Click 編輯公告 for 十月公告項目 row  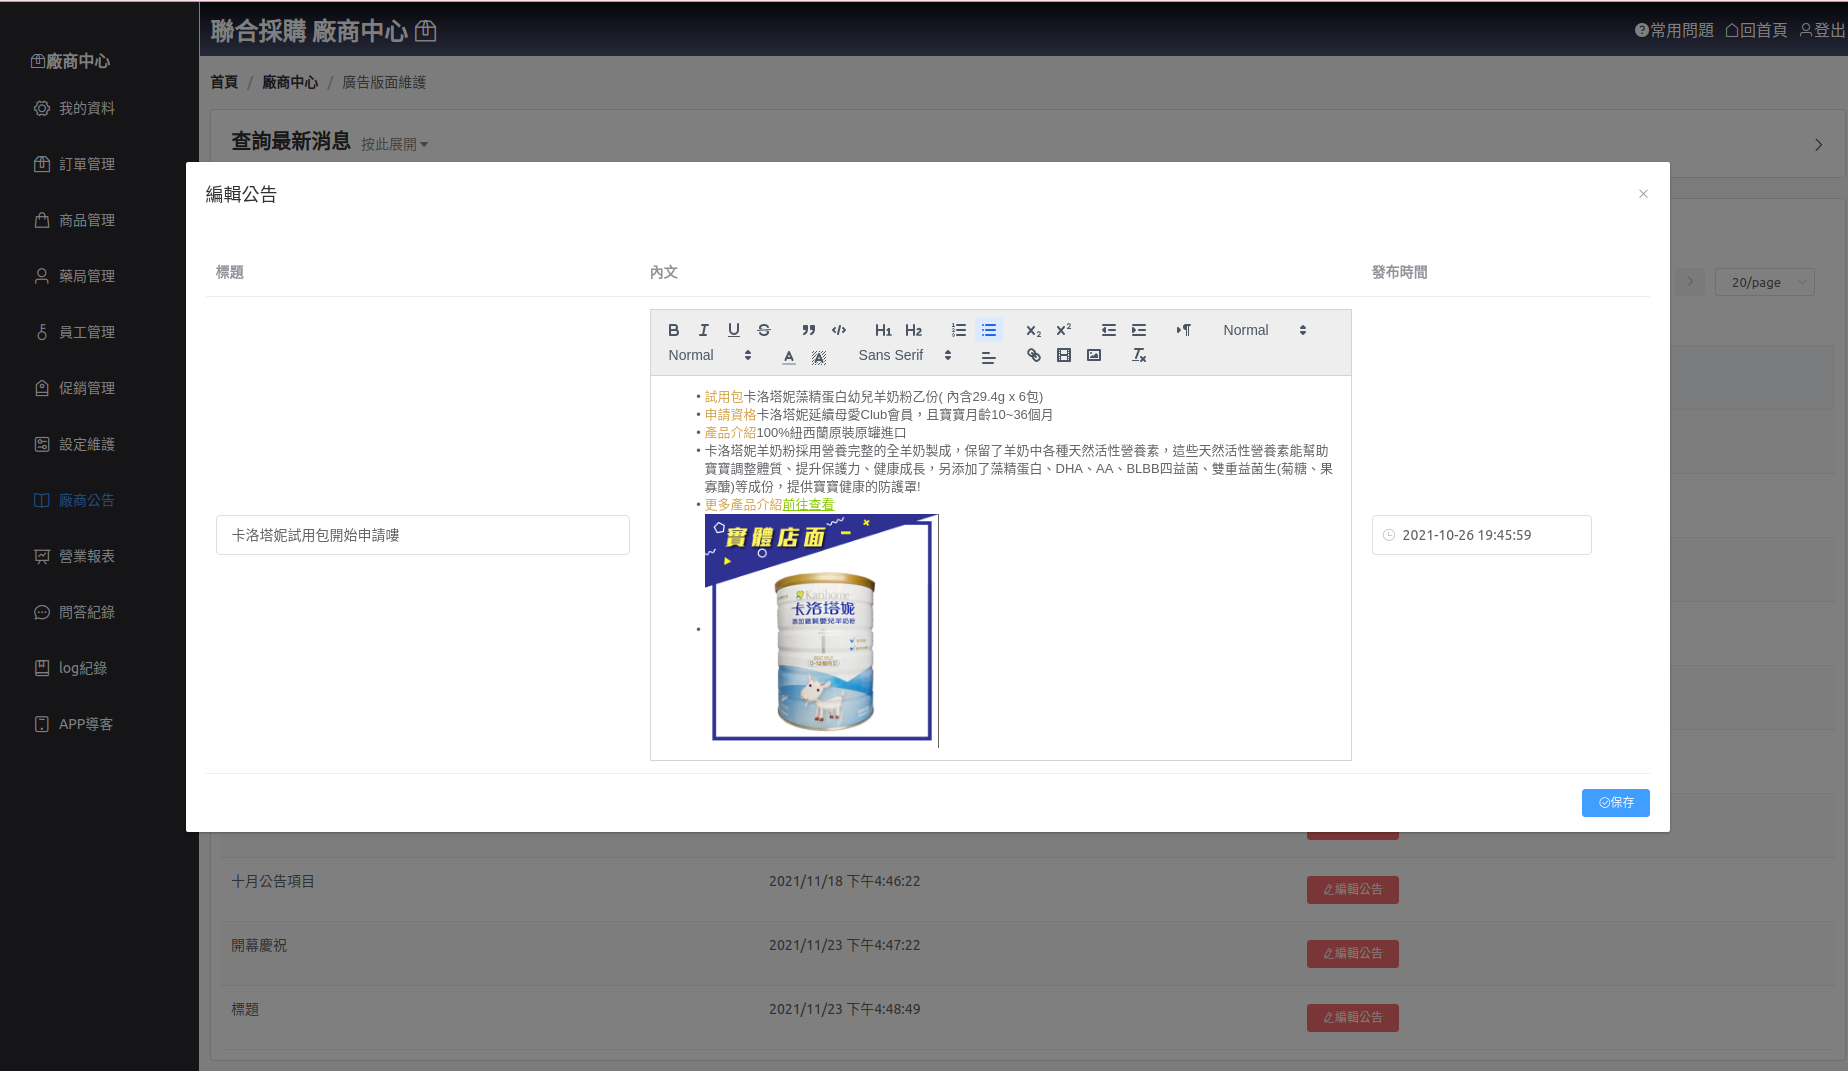(x=1353, y=890)
